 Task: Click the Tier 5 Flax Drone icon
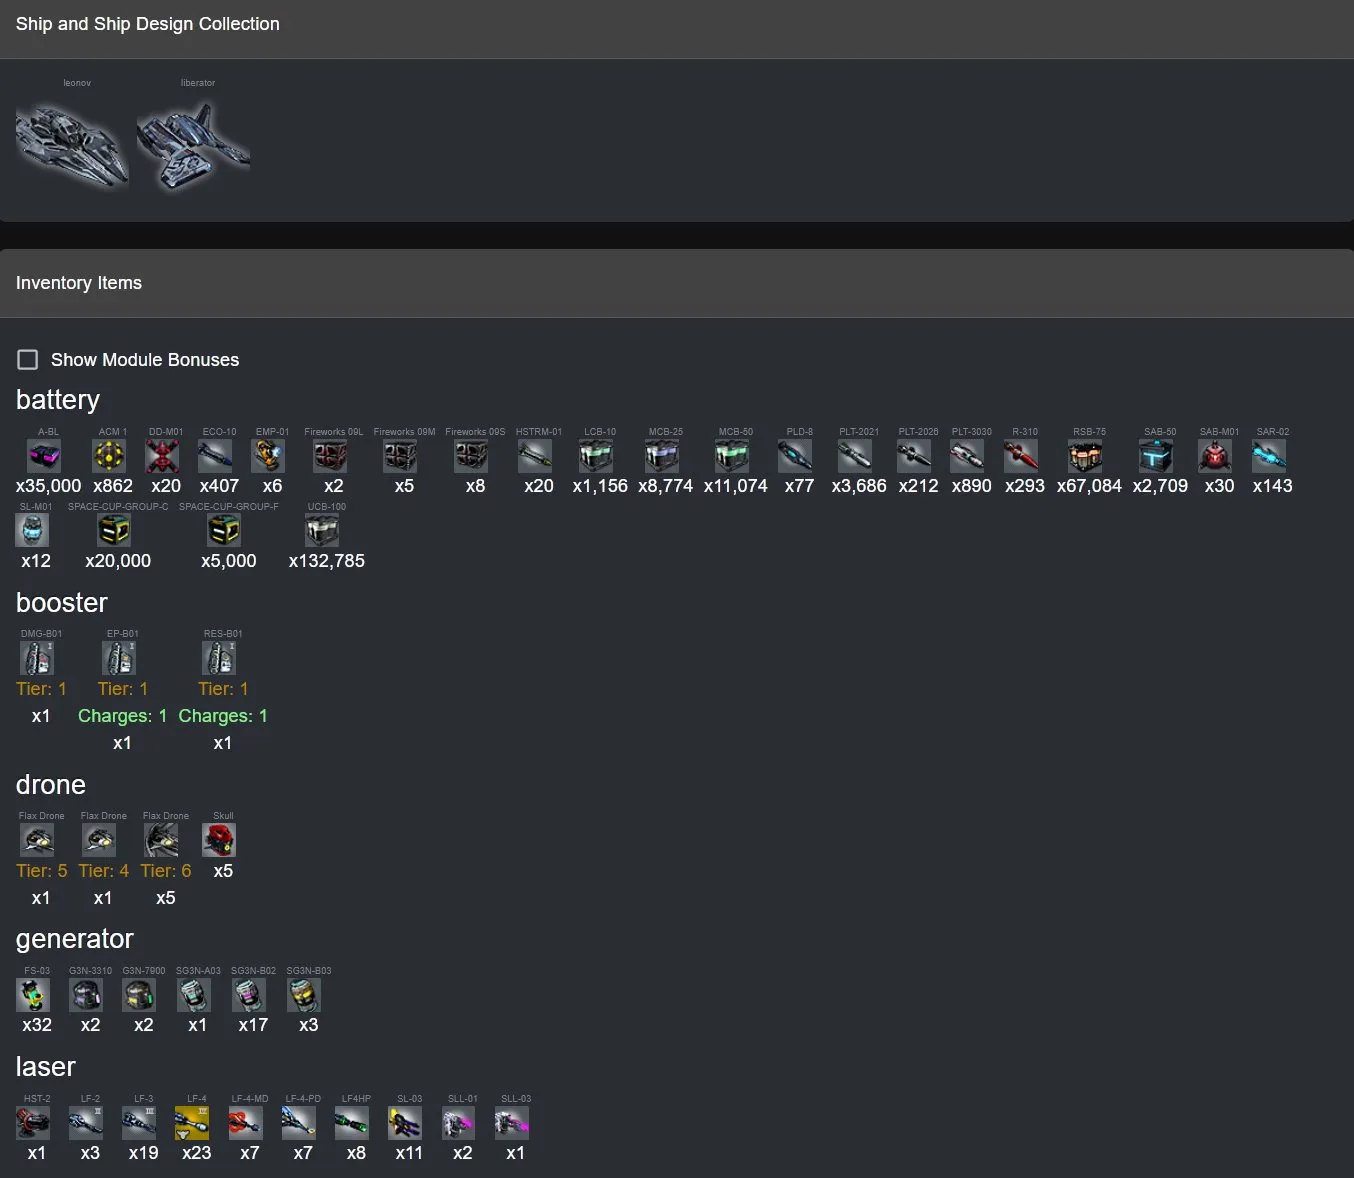37,840
